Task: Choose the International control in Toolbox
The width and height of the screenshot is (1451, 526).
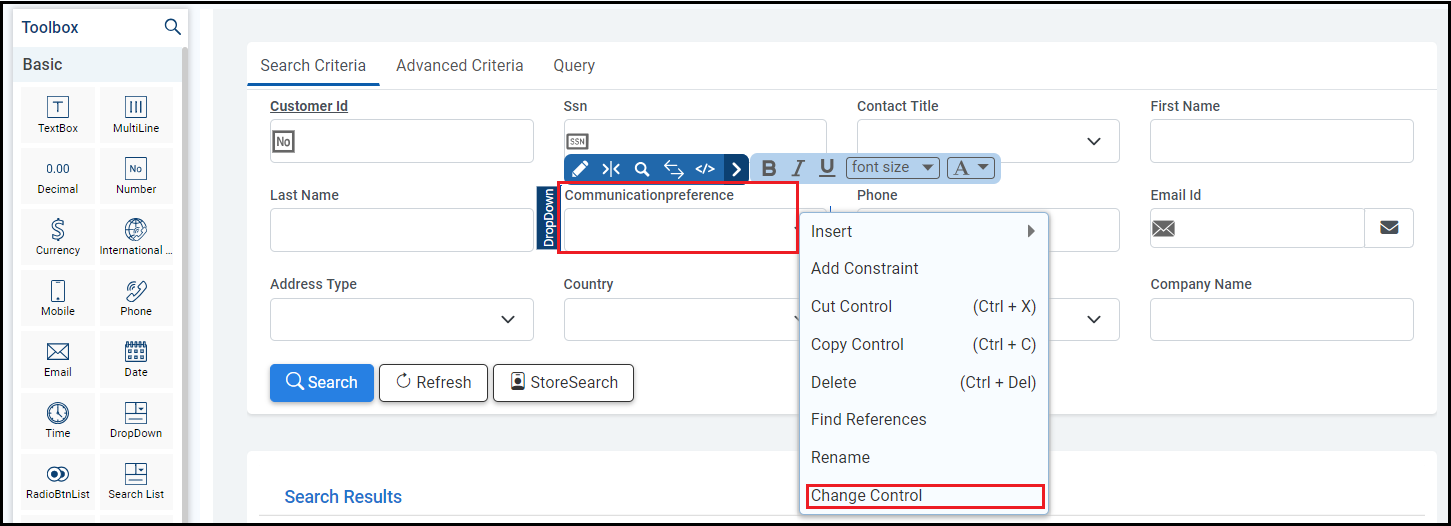Action: [136, 237]
